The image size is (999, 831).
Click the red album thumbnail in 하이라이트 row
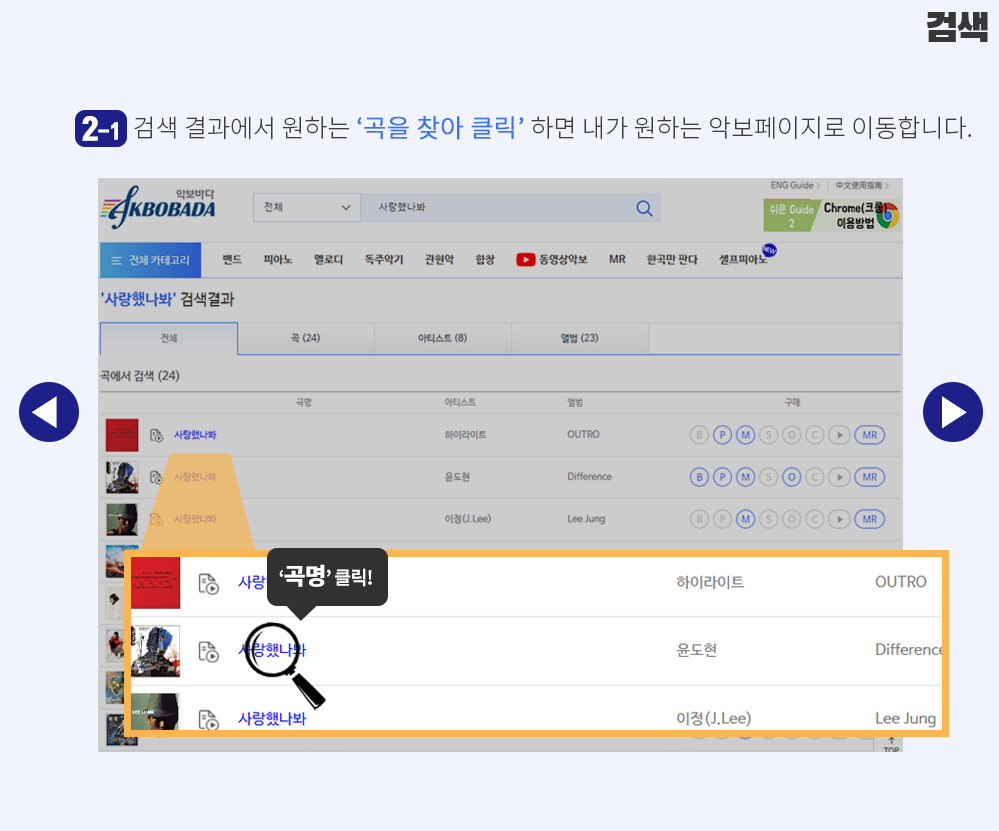point(122,435)
